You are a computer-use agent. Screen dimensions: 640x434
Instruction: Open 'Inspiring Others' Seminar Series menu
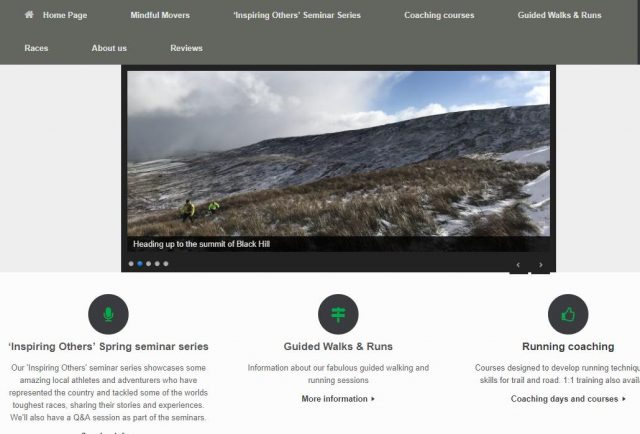click(297, 15)
